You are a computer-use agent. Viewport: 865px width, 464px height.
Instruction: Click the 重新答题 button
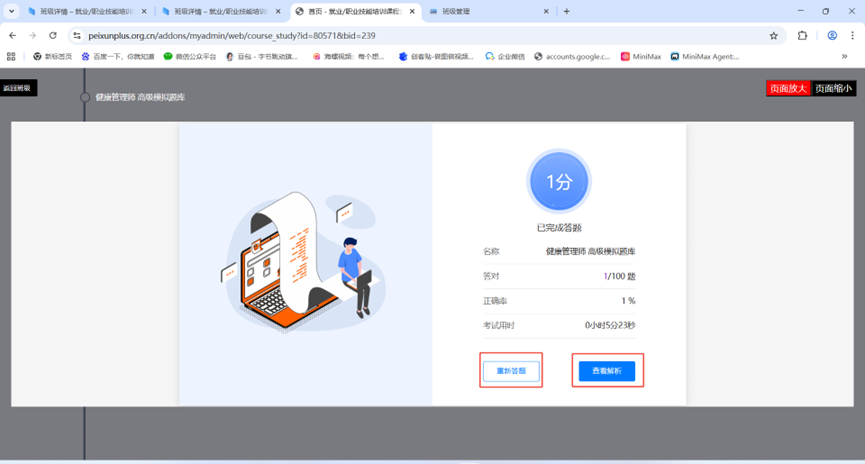pos(511,371)
